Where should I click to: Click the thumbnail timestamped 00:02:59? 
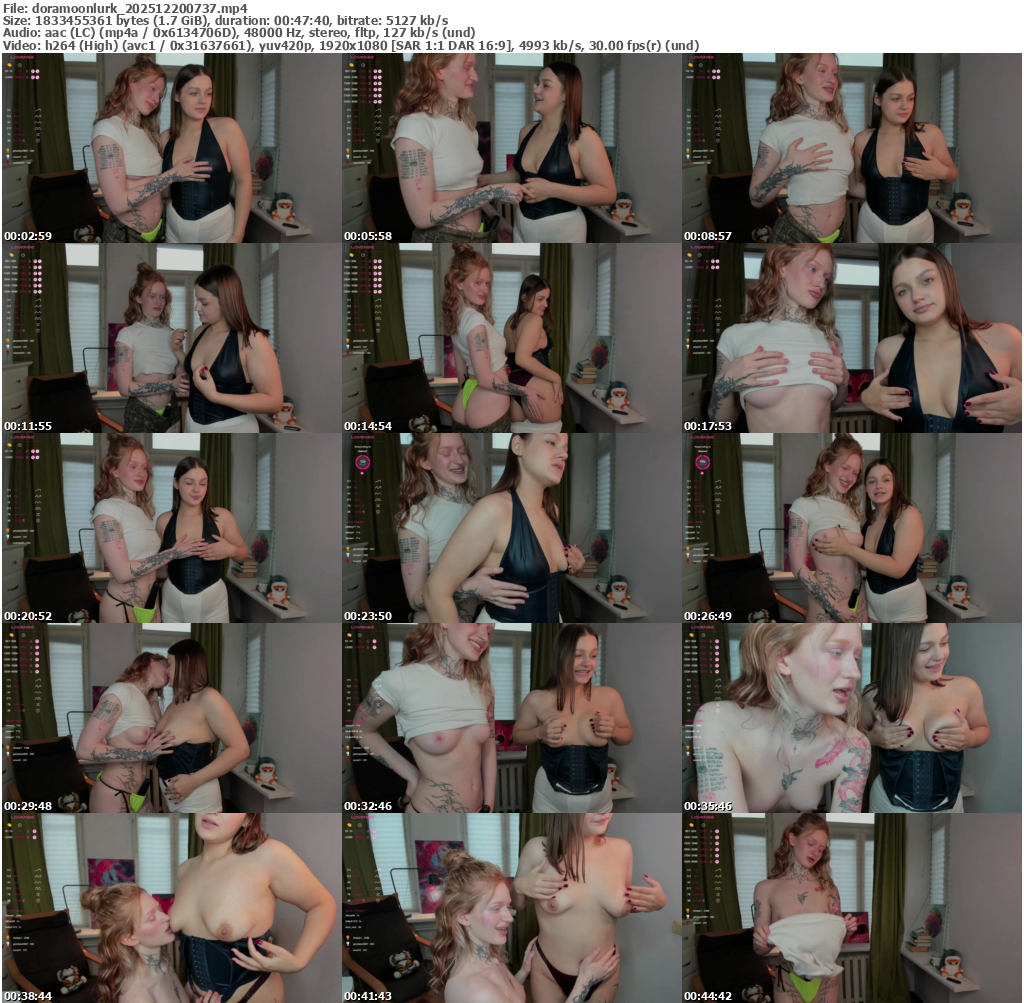[171, 148]
